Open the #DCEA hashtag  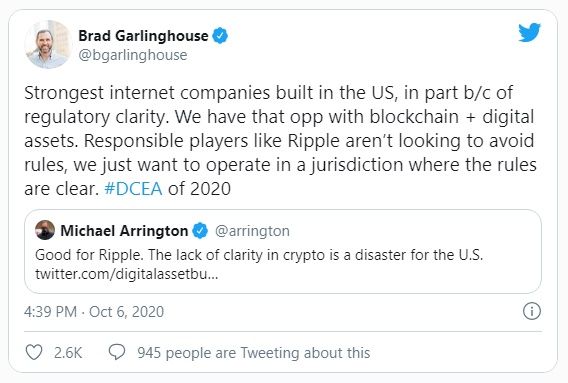point(133,189)
